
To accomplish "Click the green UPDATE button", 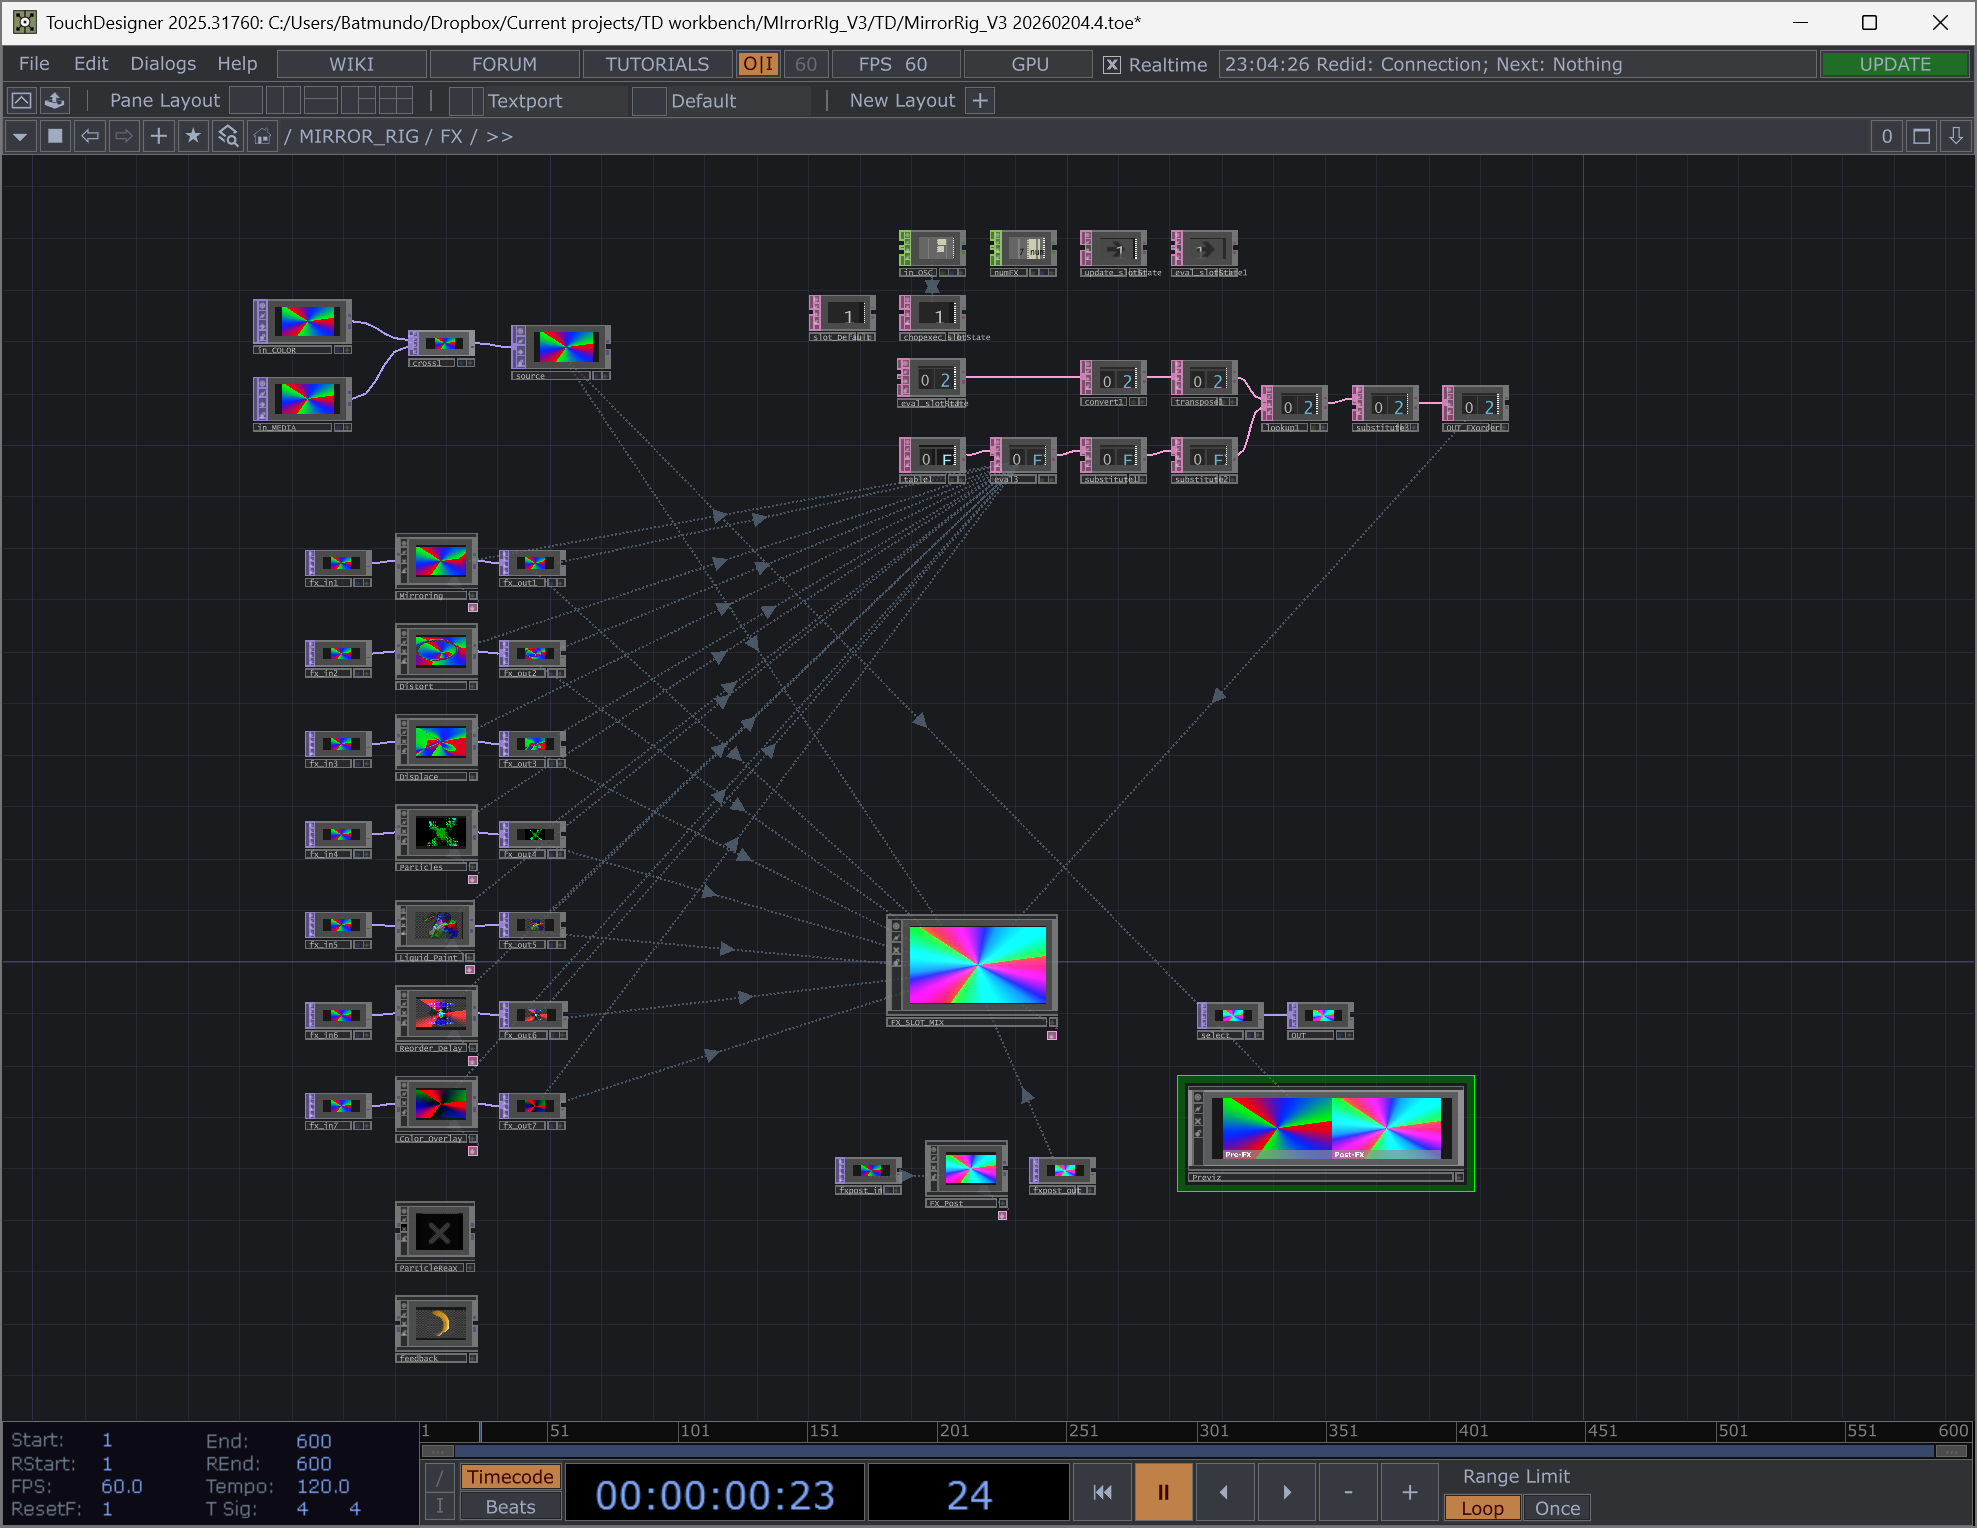I will pos(1894,64).
